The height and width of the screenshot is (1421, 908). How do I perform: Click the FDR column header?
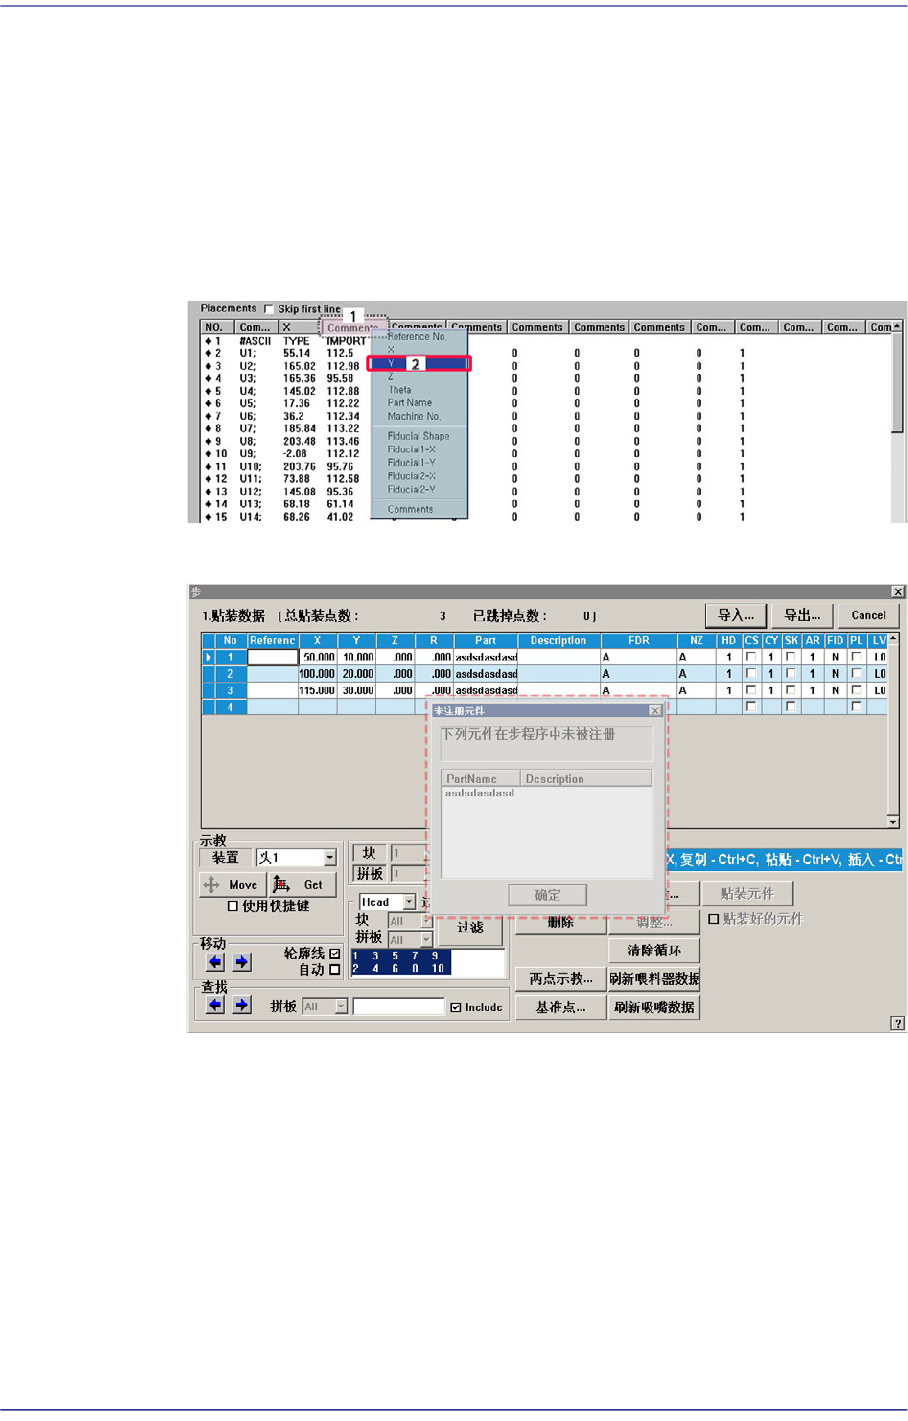tap(639, 640)
